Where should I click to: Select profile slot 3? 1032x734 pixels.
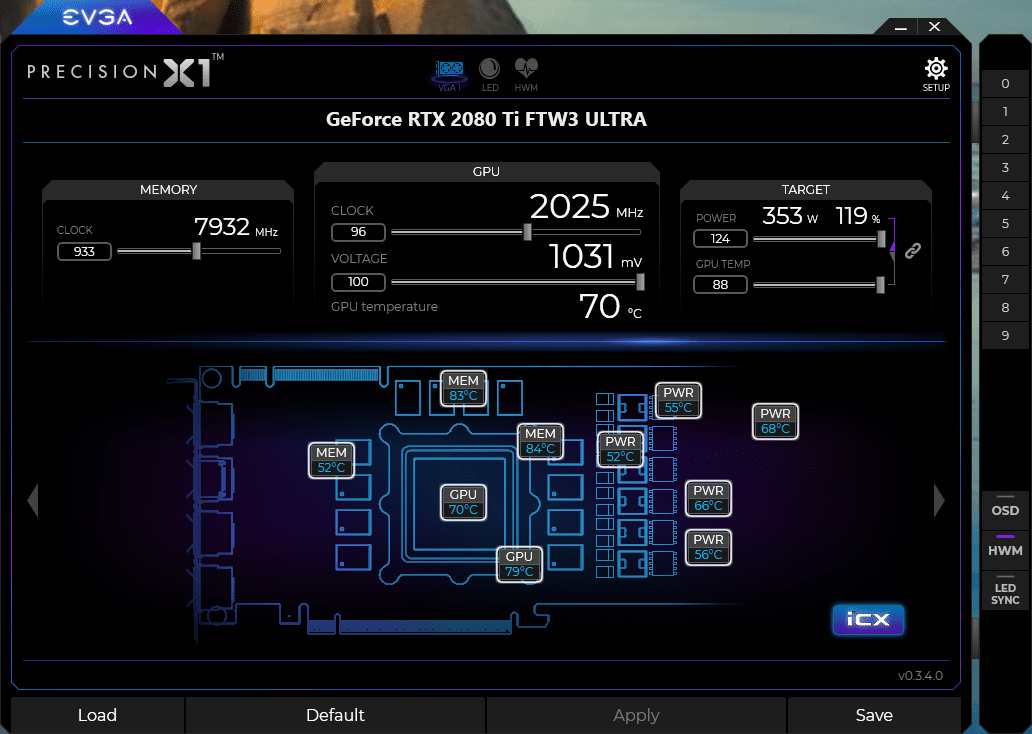[1005, 167]
